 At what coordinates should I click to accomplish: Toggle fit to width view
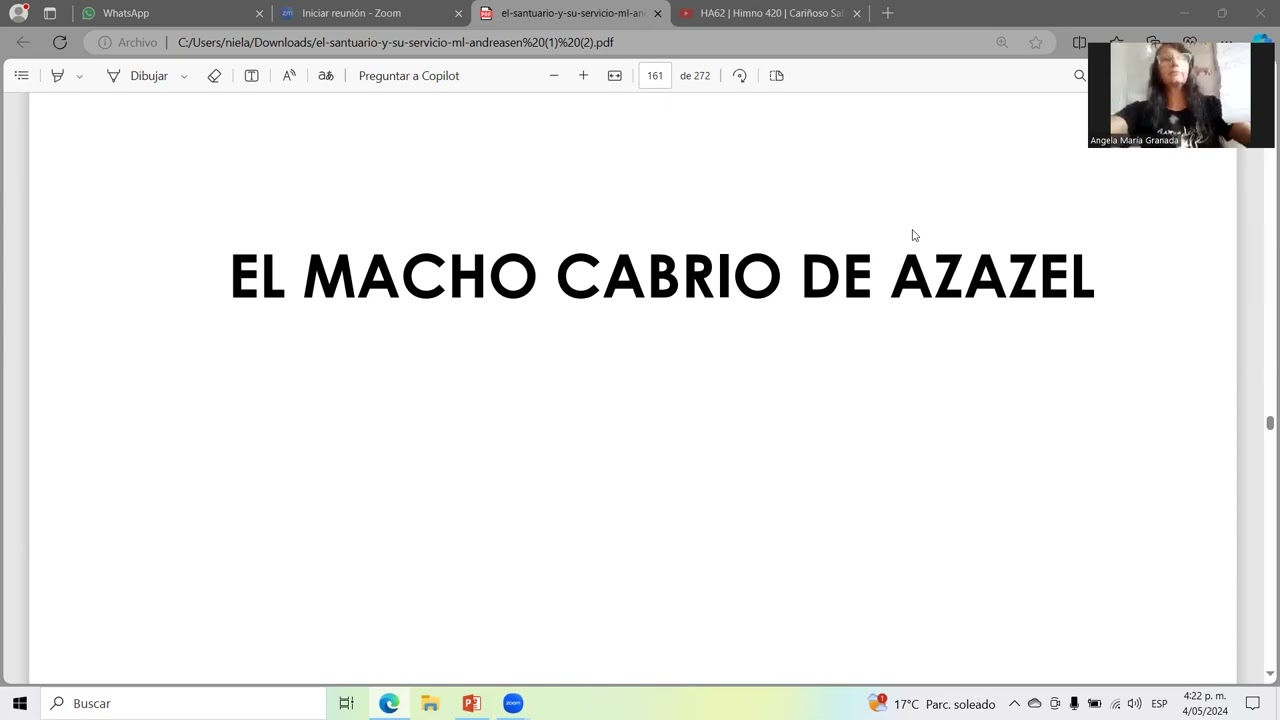[615, 76]
